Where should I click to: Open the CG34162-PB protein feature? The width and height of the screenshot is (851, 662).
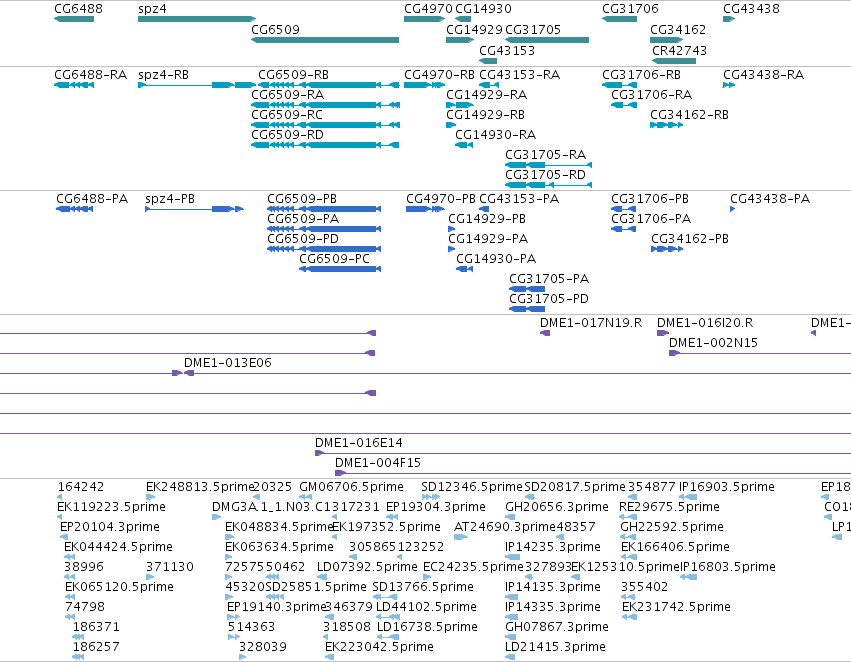667,249
